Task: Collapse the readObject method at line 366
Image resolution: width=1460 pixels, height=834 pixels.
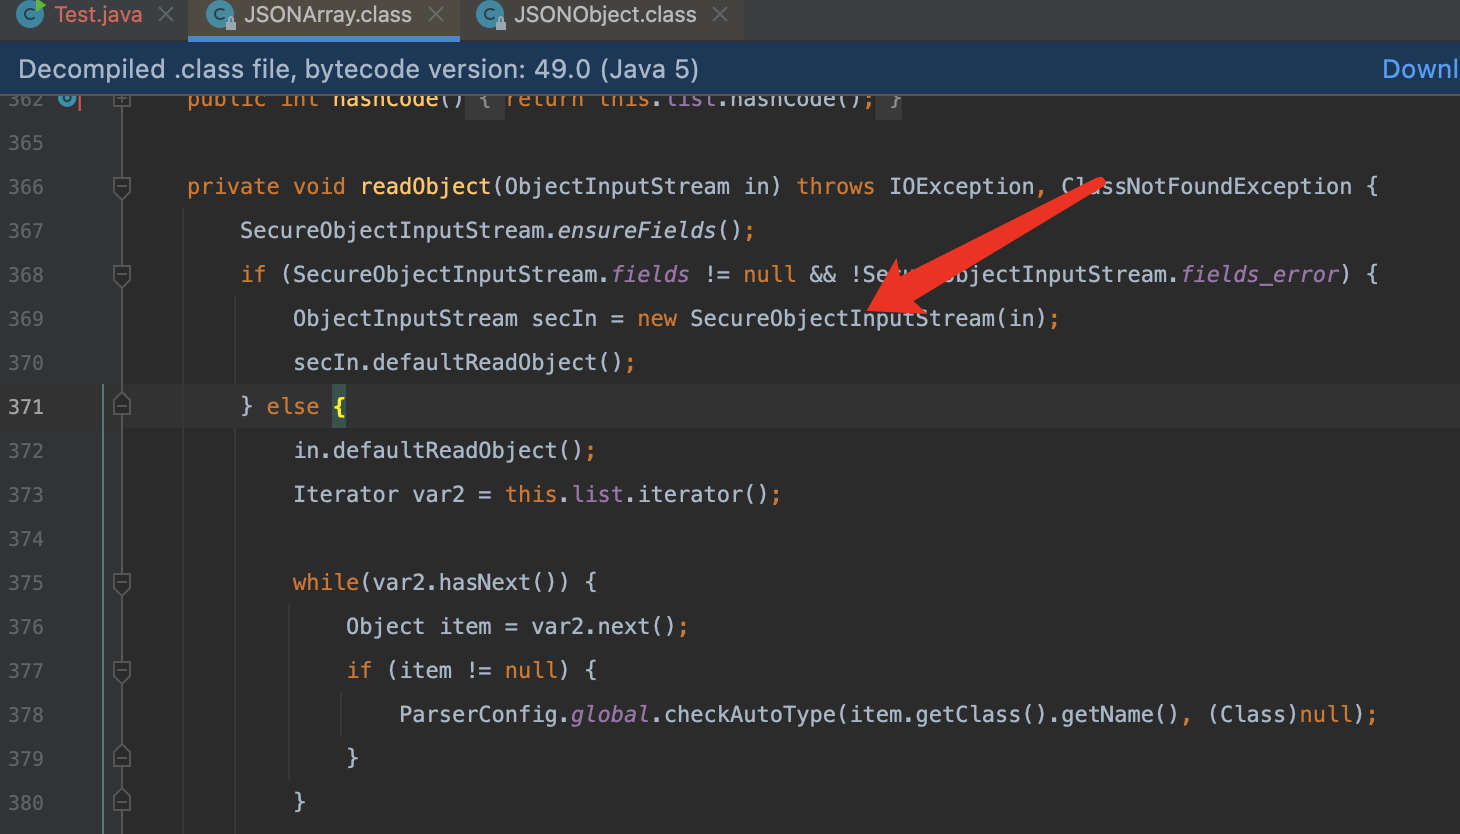Action: (x=122, y=187)
